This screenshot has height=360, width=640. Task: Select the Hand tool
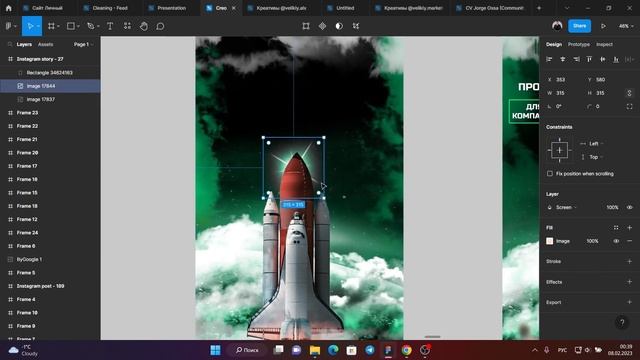(144, 26)
